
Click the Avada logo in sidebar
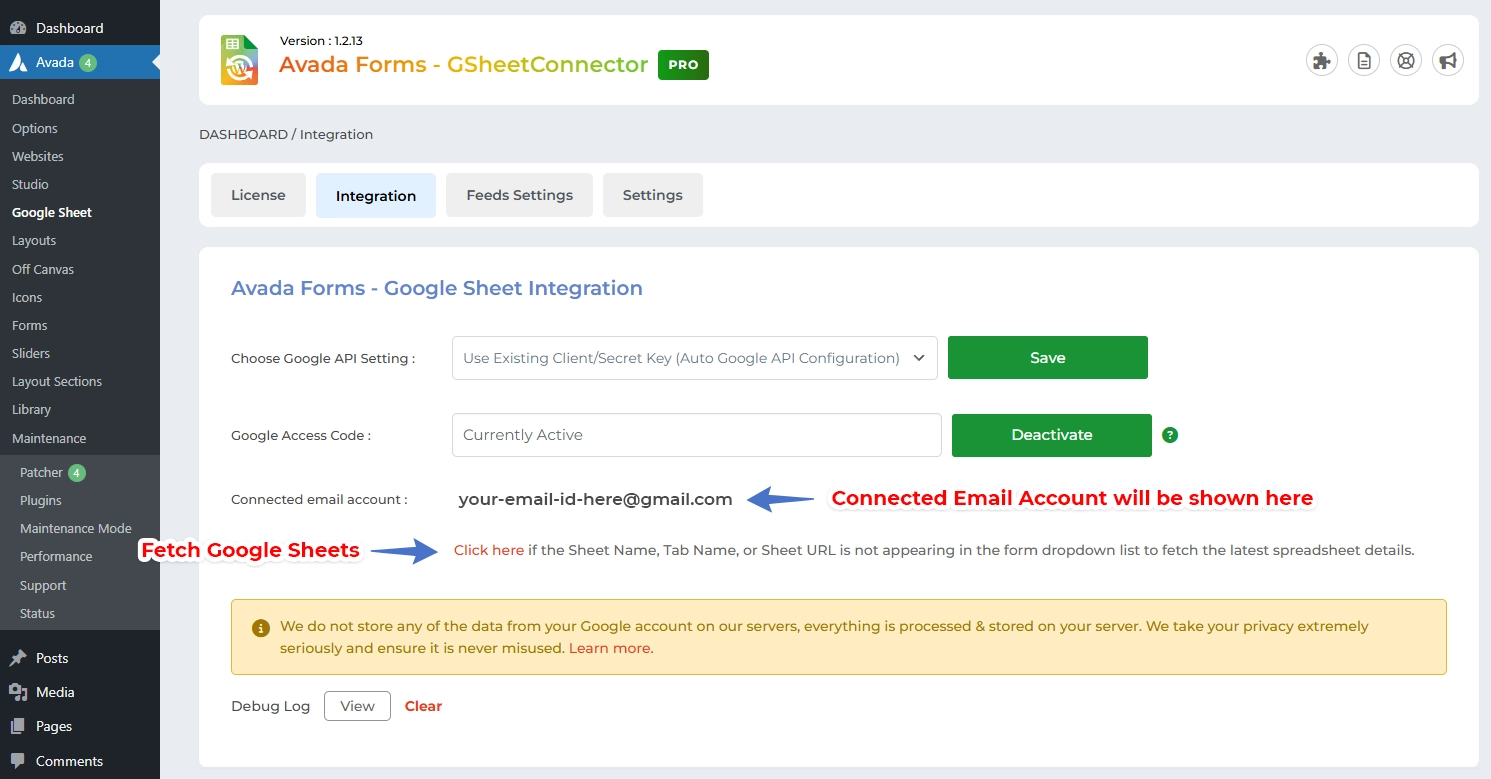click(18, 62)
